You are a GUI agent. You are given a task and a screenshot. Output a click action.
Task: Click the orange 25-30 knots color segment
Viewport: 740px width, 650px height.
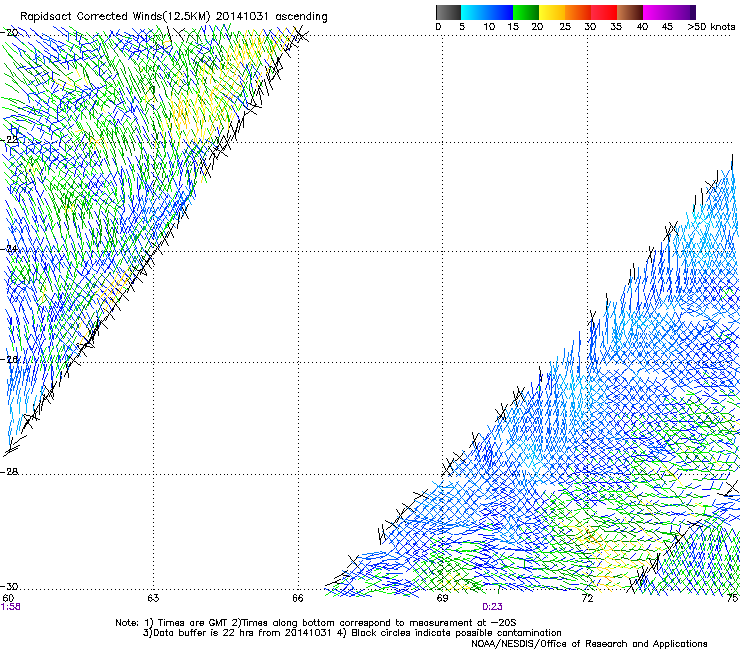tap(578, 12)
